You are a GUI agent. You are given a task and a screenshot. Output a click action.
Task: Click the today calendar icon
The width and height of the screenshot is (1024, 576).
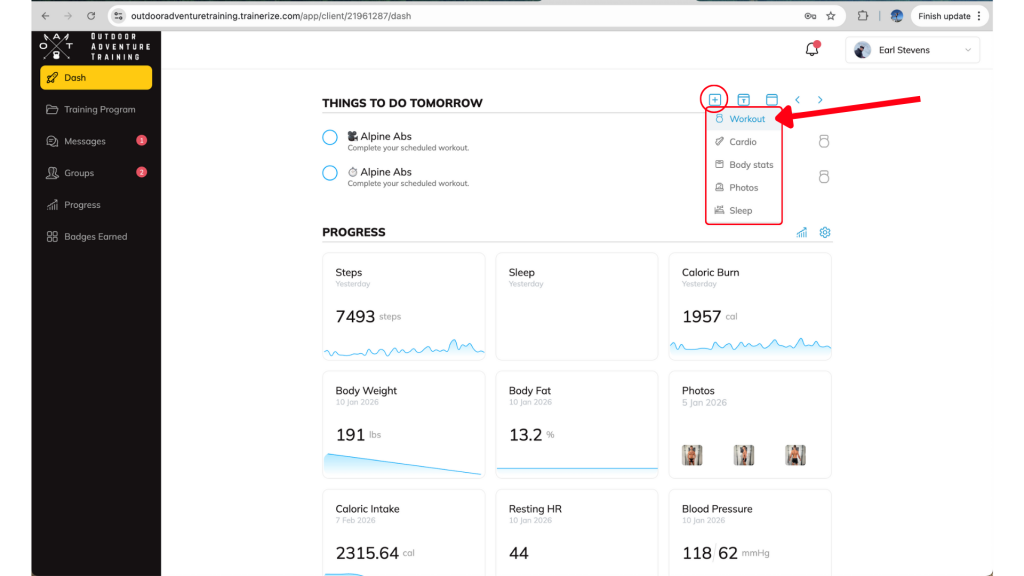pyautogui.click(x=744, y=100)
